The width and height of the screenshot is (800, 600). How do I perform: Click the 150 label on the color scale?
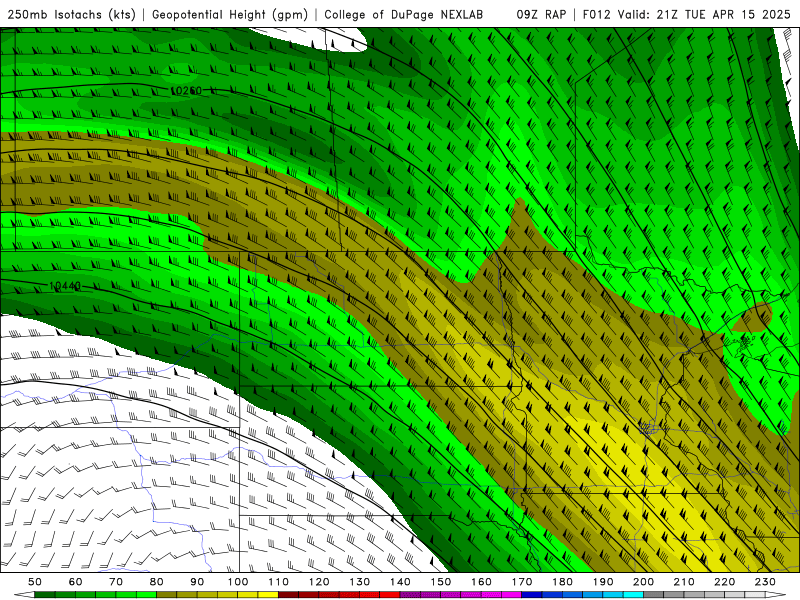coord(441,582)
